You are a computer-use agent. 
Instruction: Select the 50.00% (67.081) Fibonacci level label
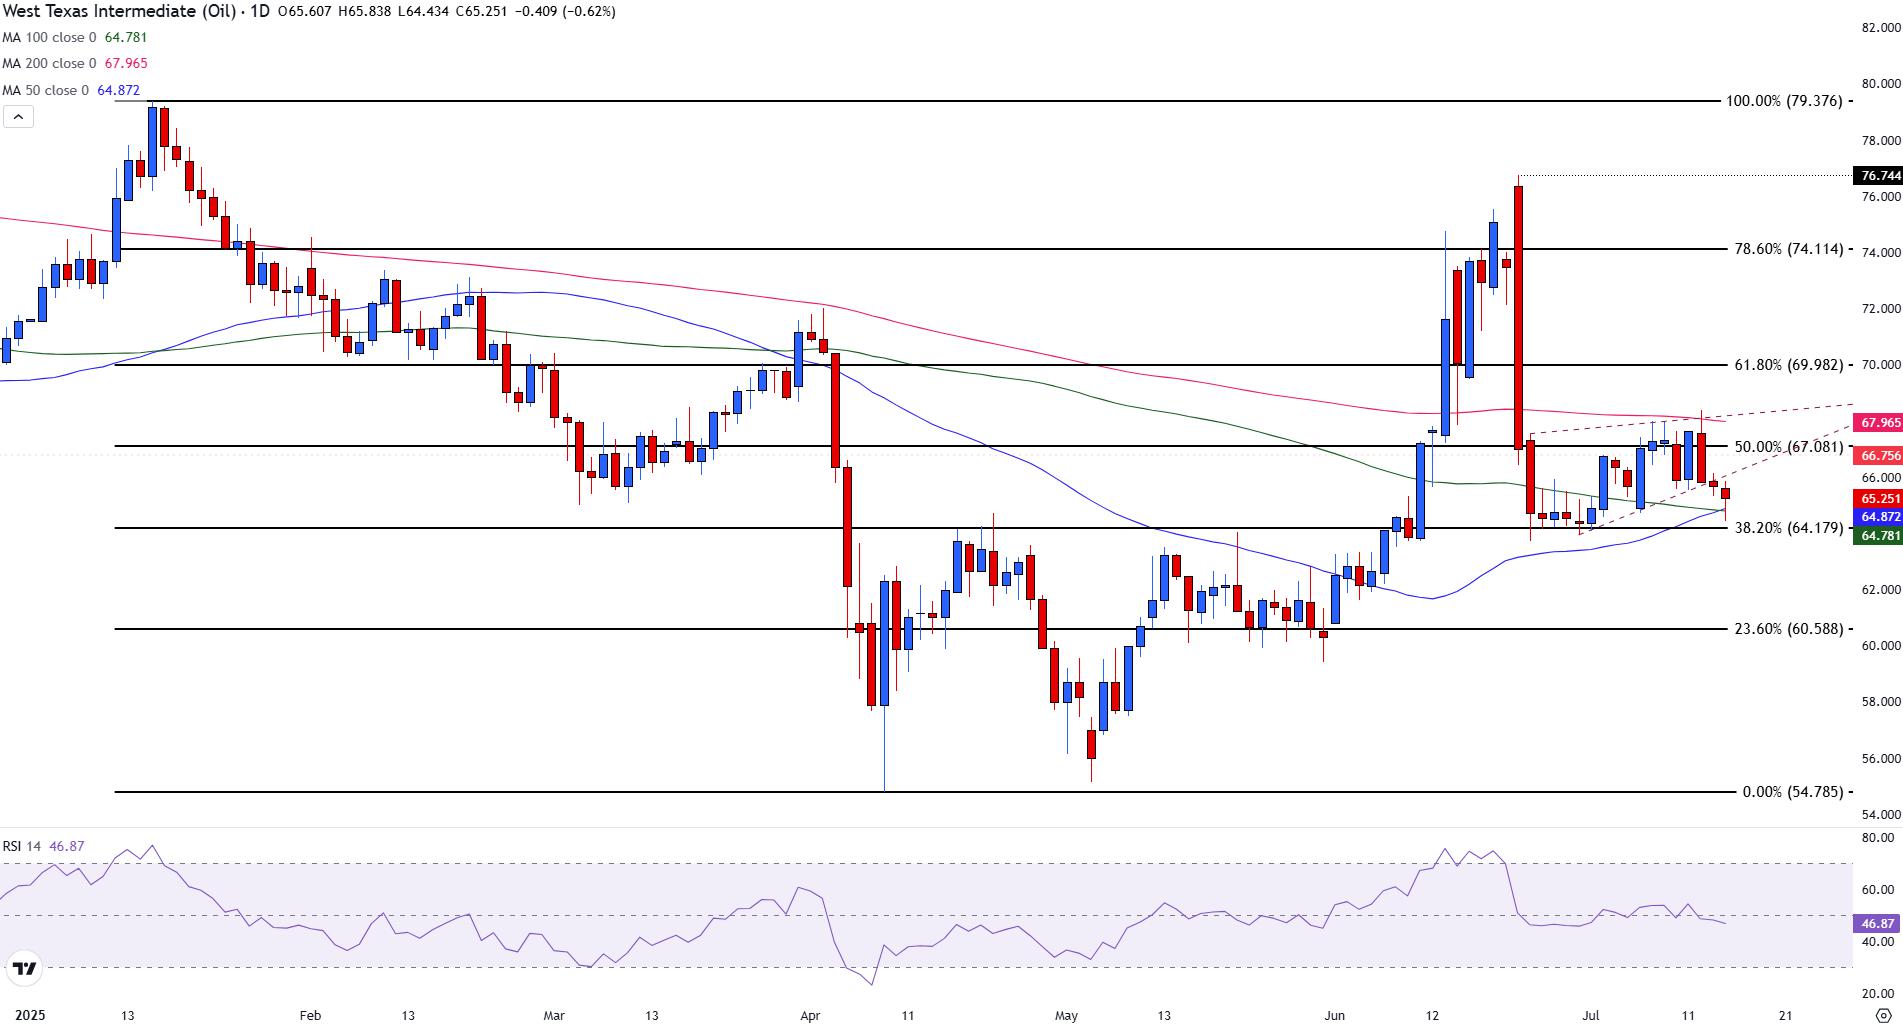coord(1788,447)
